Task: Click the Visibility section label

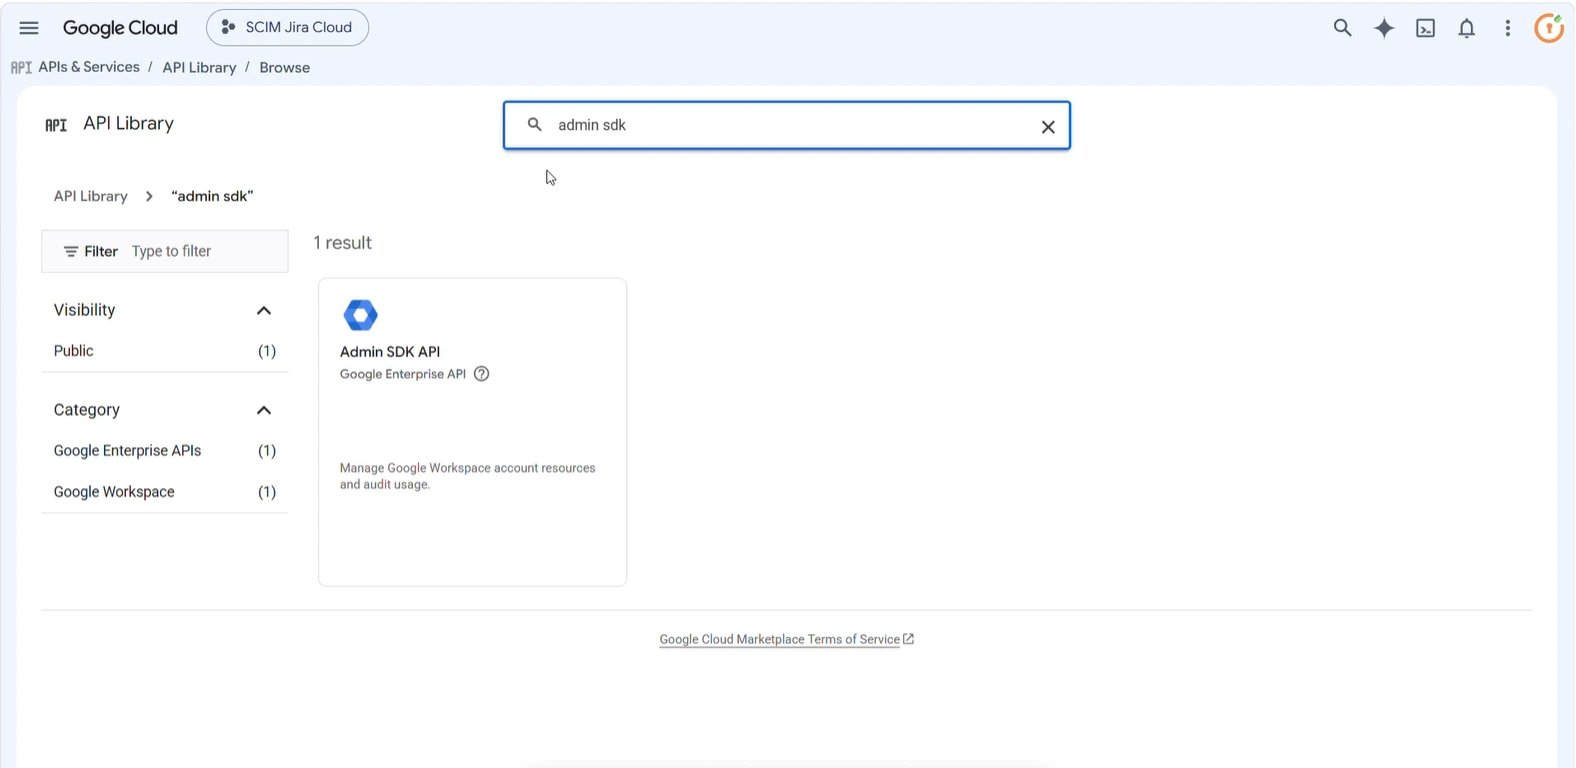Action: click(85, 310)
